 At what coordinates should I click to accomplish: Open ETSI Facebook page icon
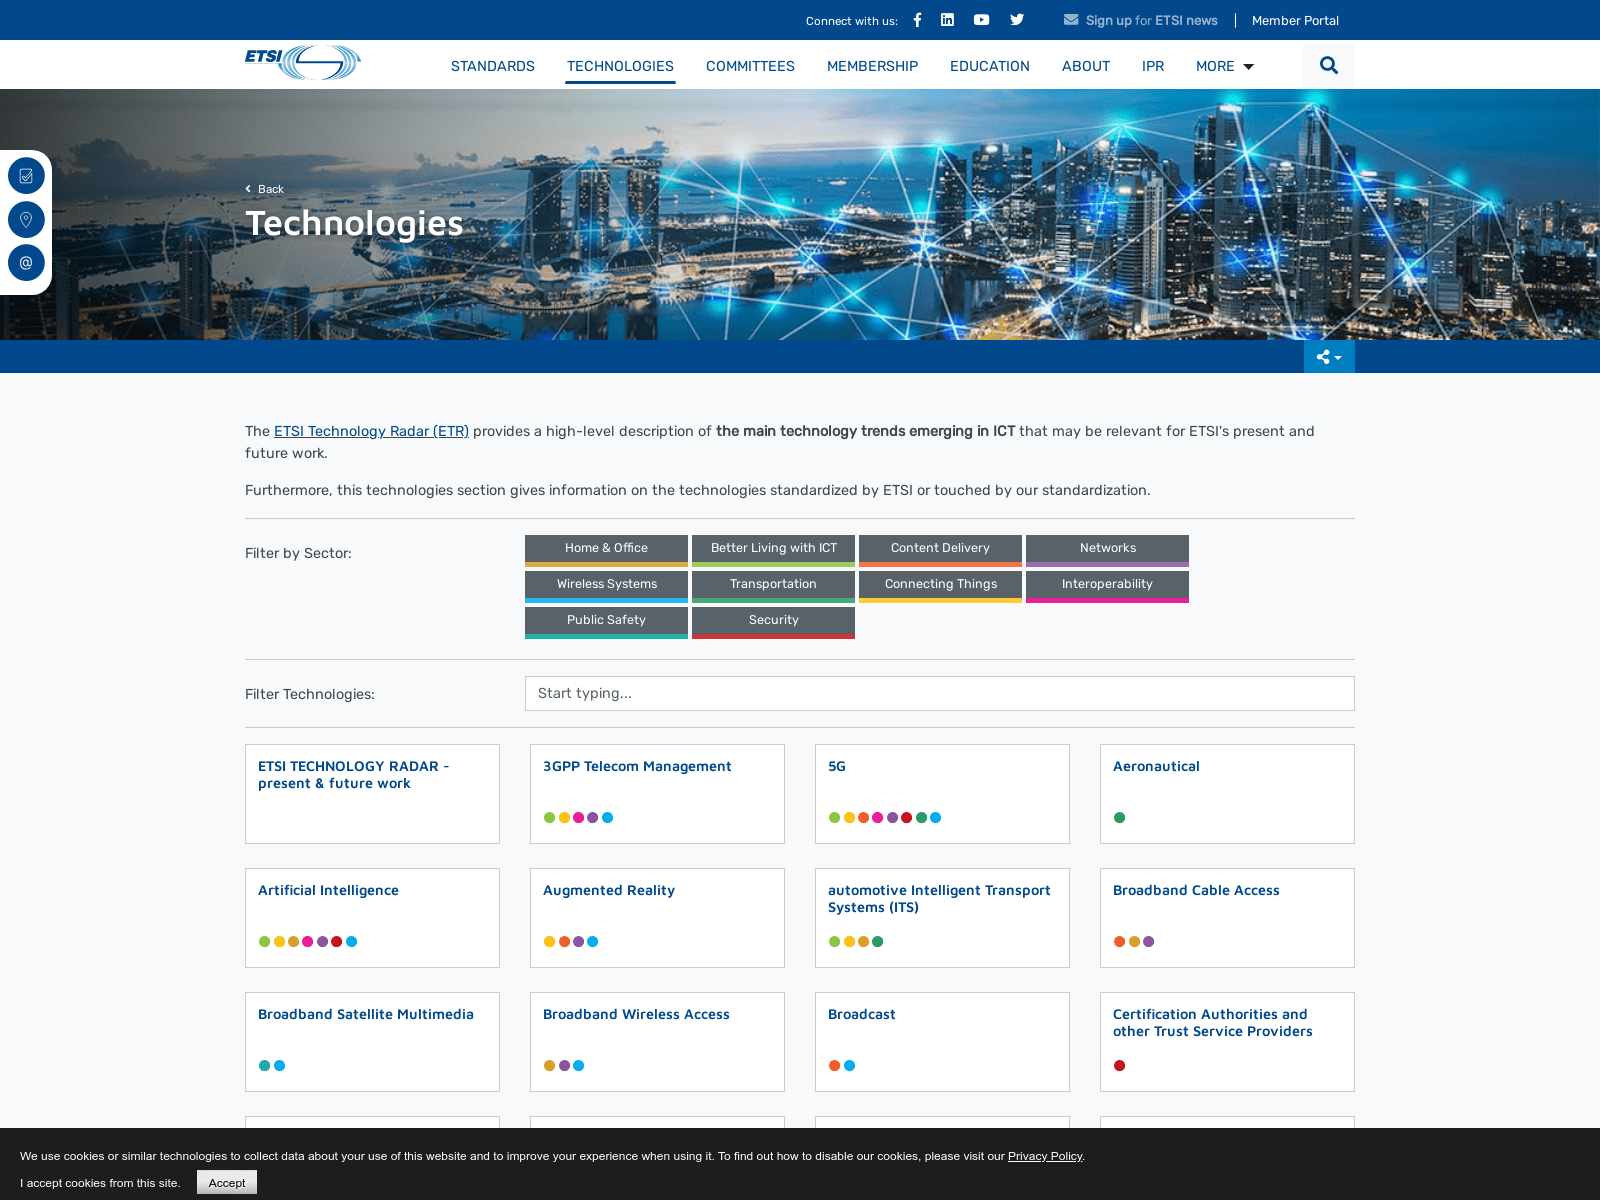coord(917,20)
